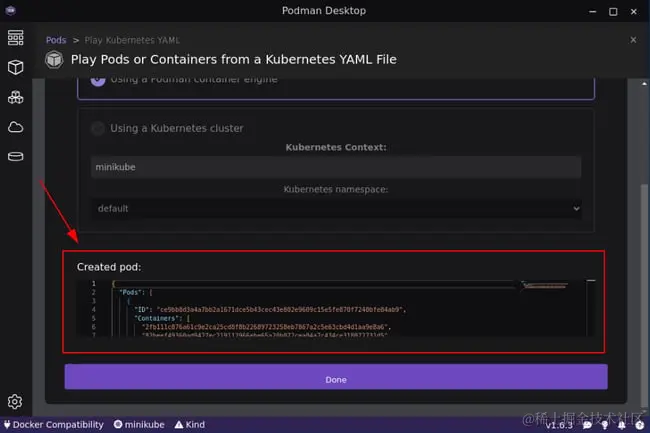
Task: Close the Play Kubernetes YAML page
Action: 633,40
